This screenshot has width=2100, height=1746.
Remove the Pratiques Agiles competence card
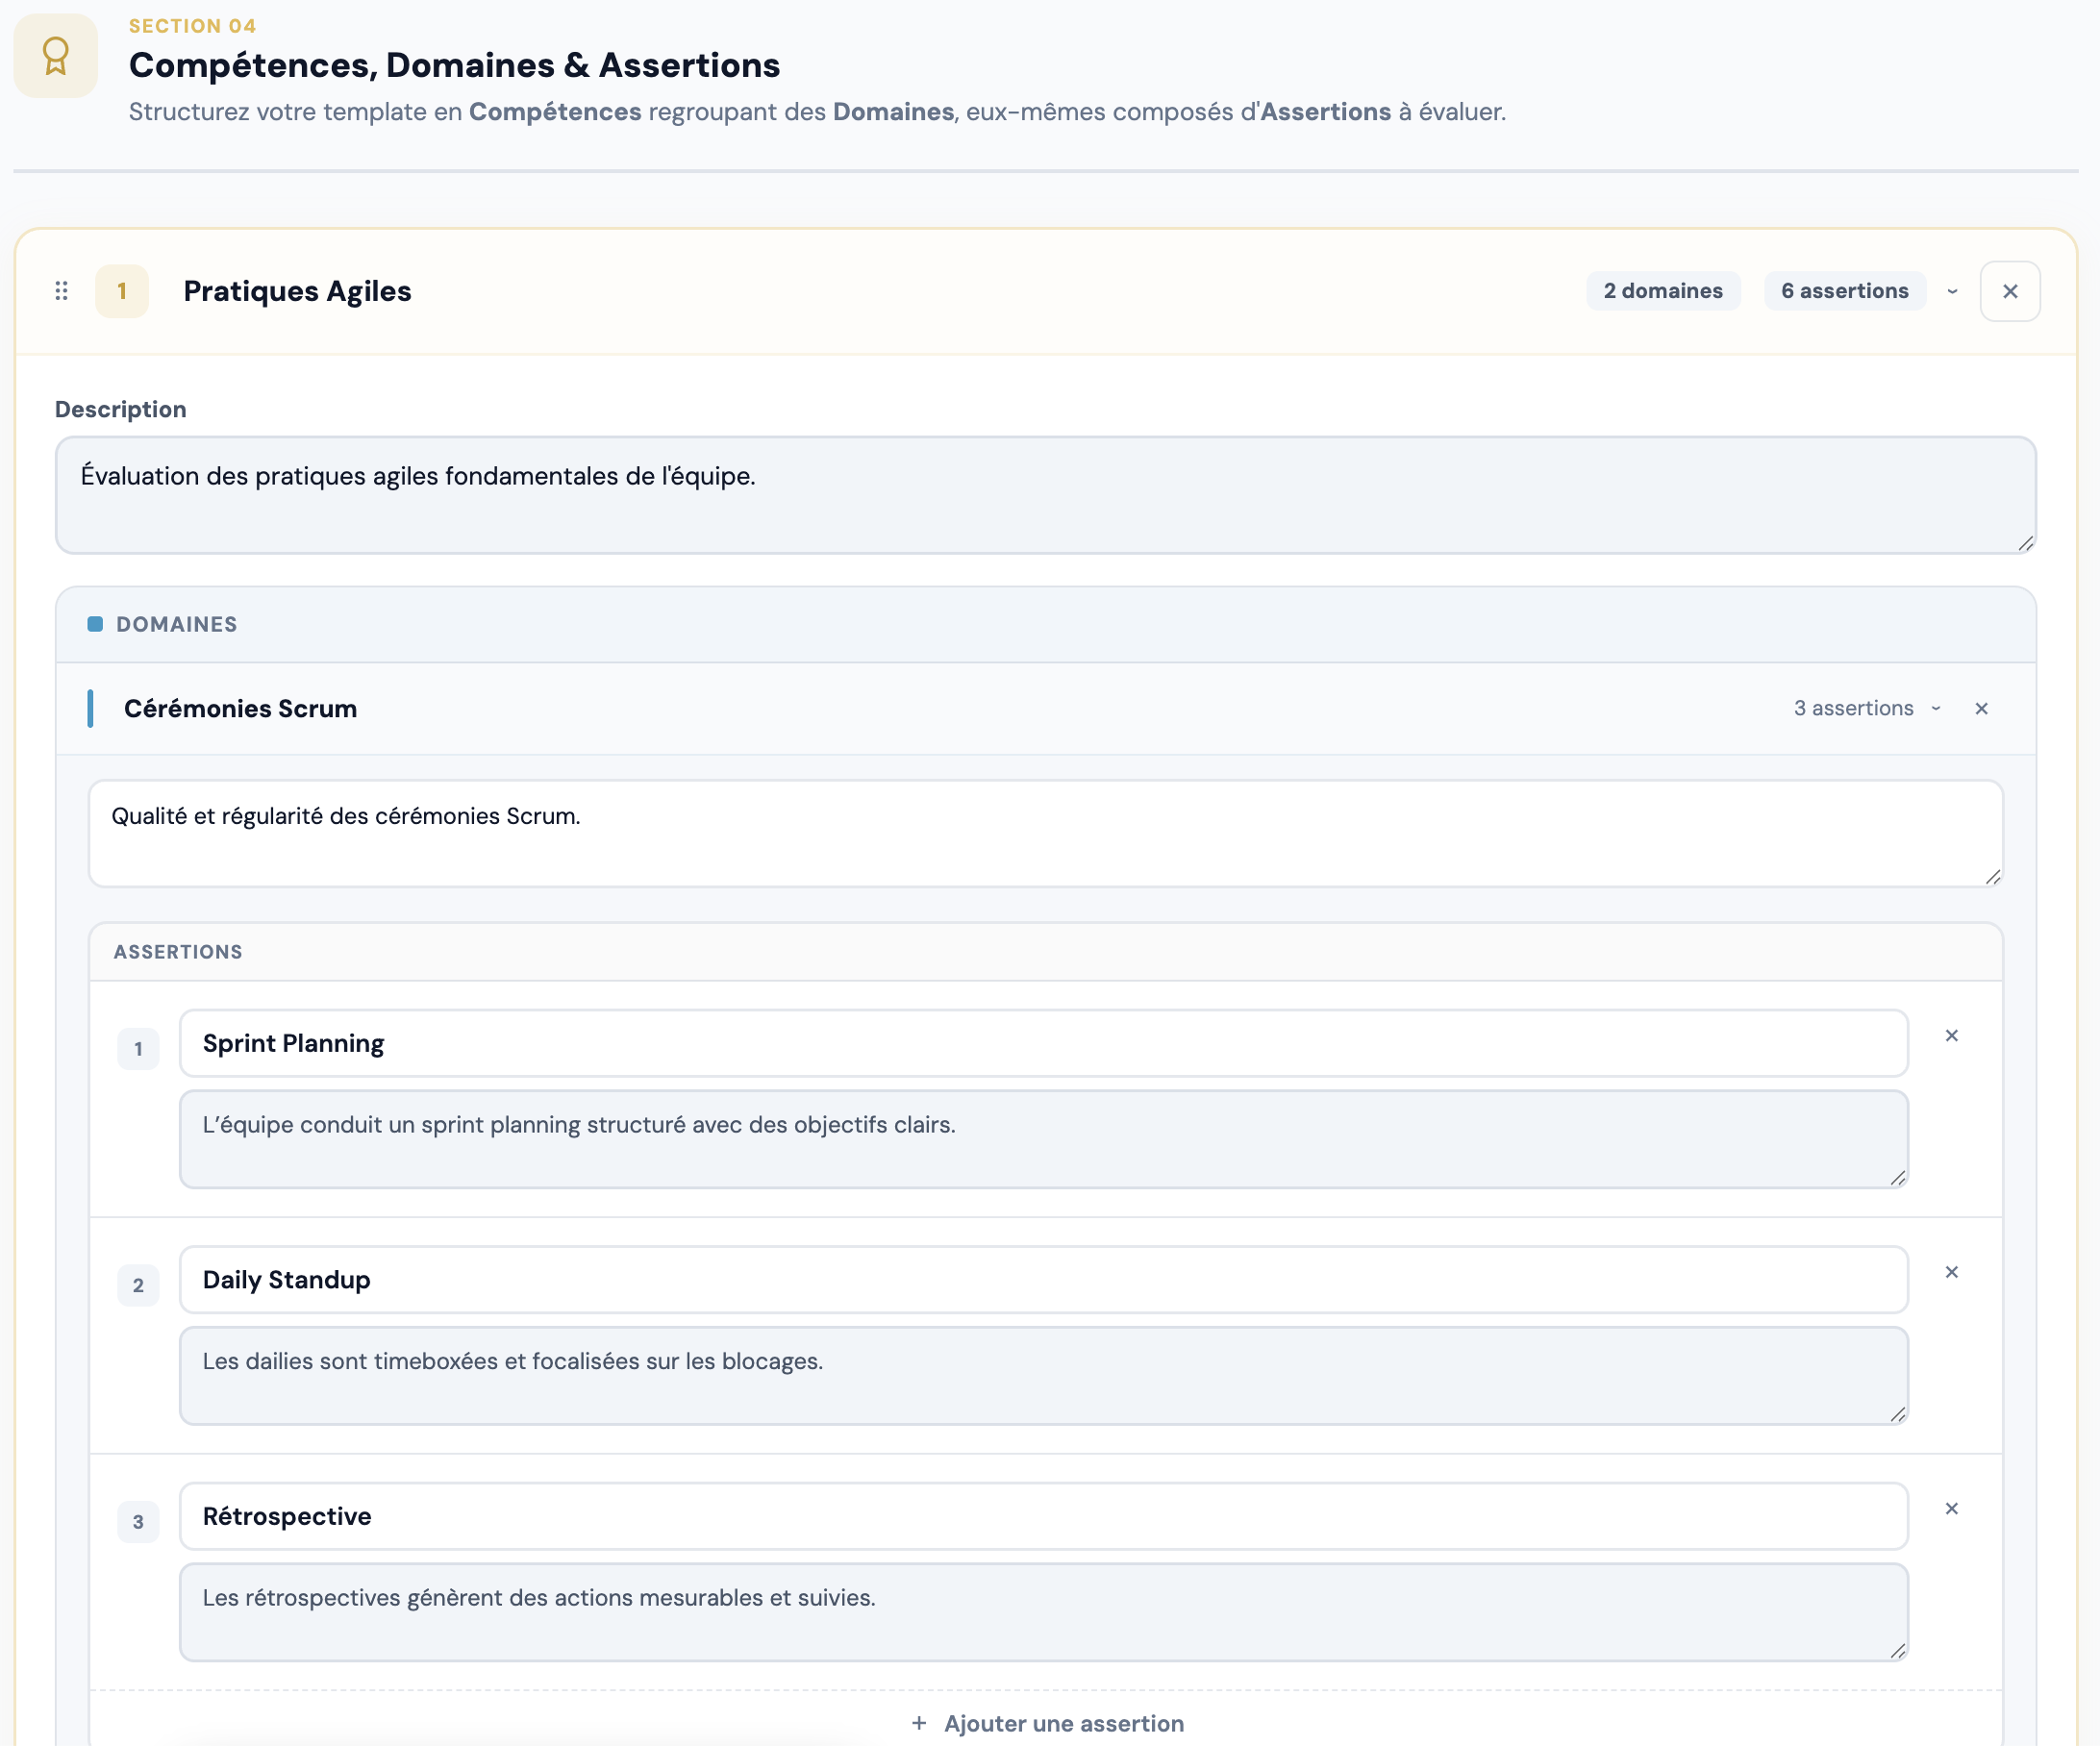click(2009, 291)
